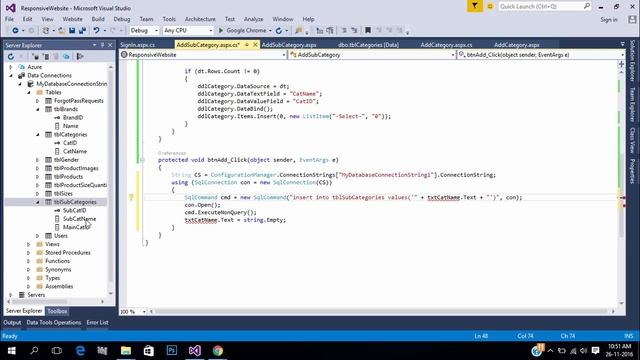This screenshot has width=640, height=360.
Task: Open the Error List panel tab
Action: tap(98, 322)
